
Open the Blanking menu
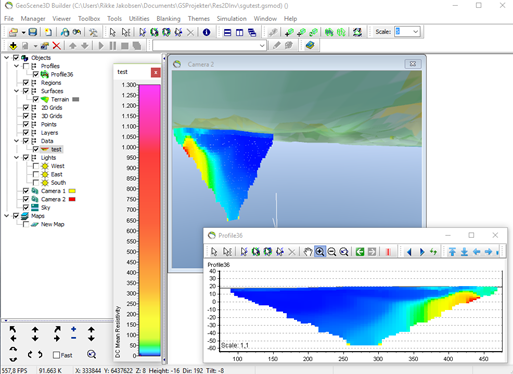[x=168, y=19]
